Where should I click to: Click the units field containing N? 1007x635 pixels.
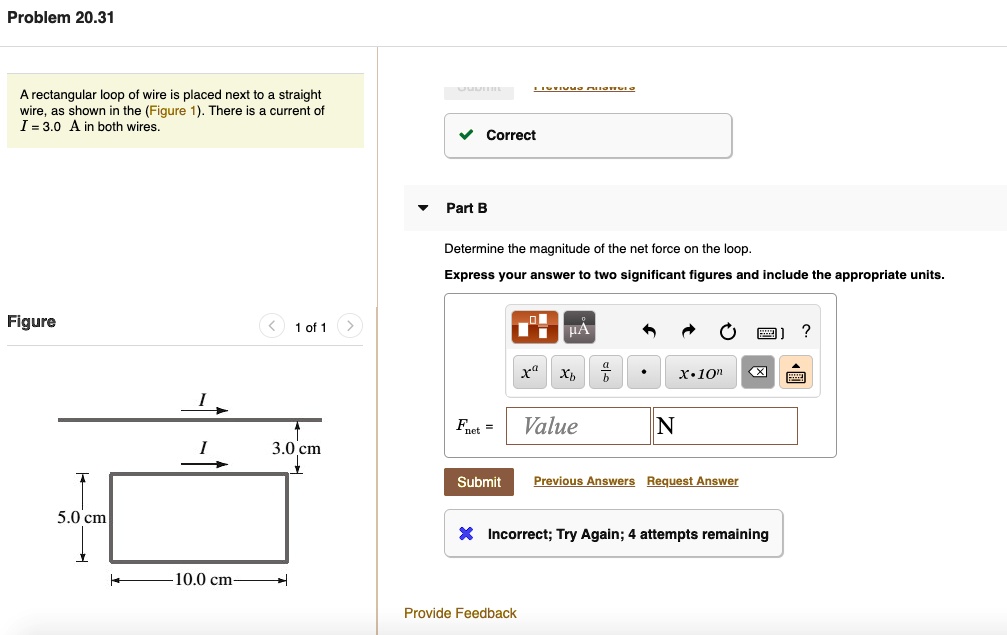coord(725,426)
